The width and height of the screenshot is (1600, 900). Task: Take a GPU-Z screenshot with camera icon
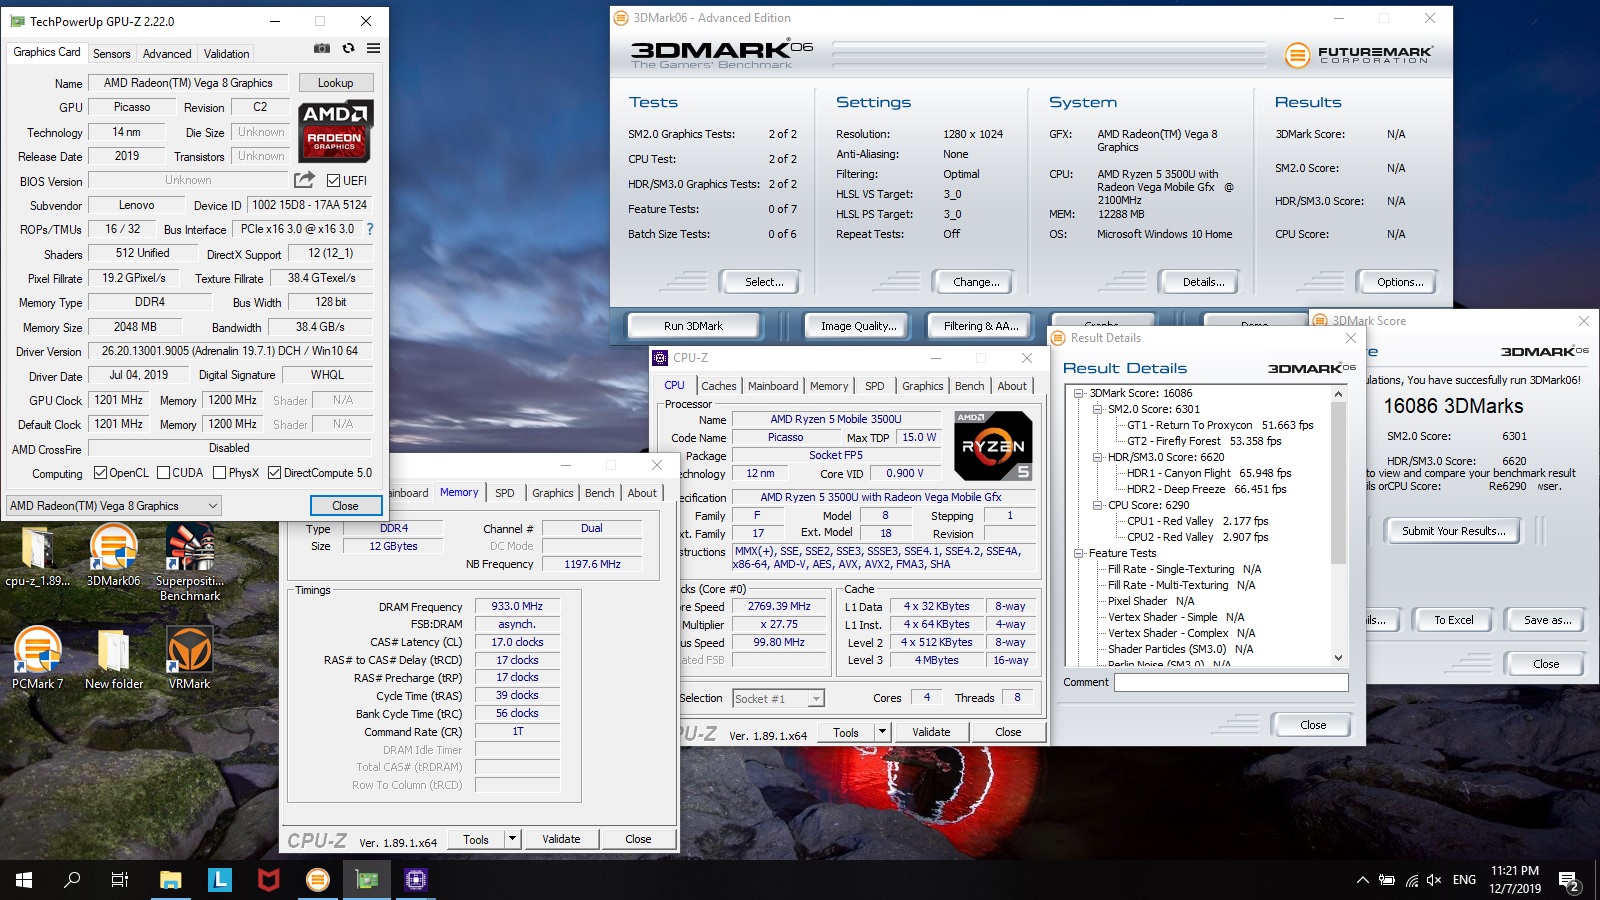[x=321, y=48]
